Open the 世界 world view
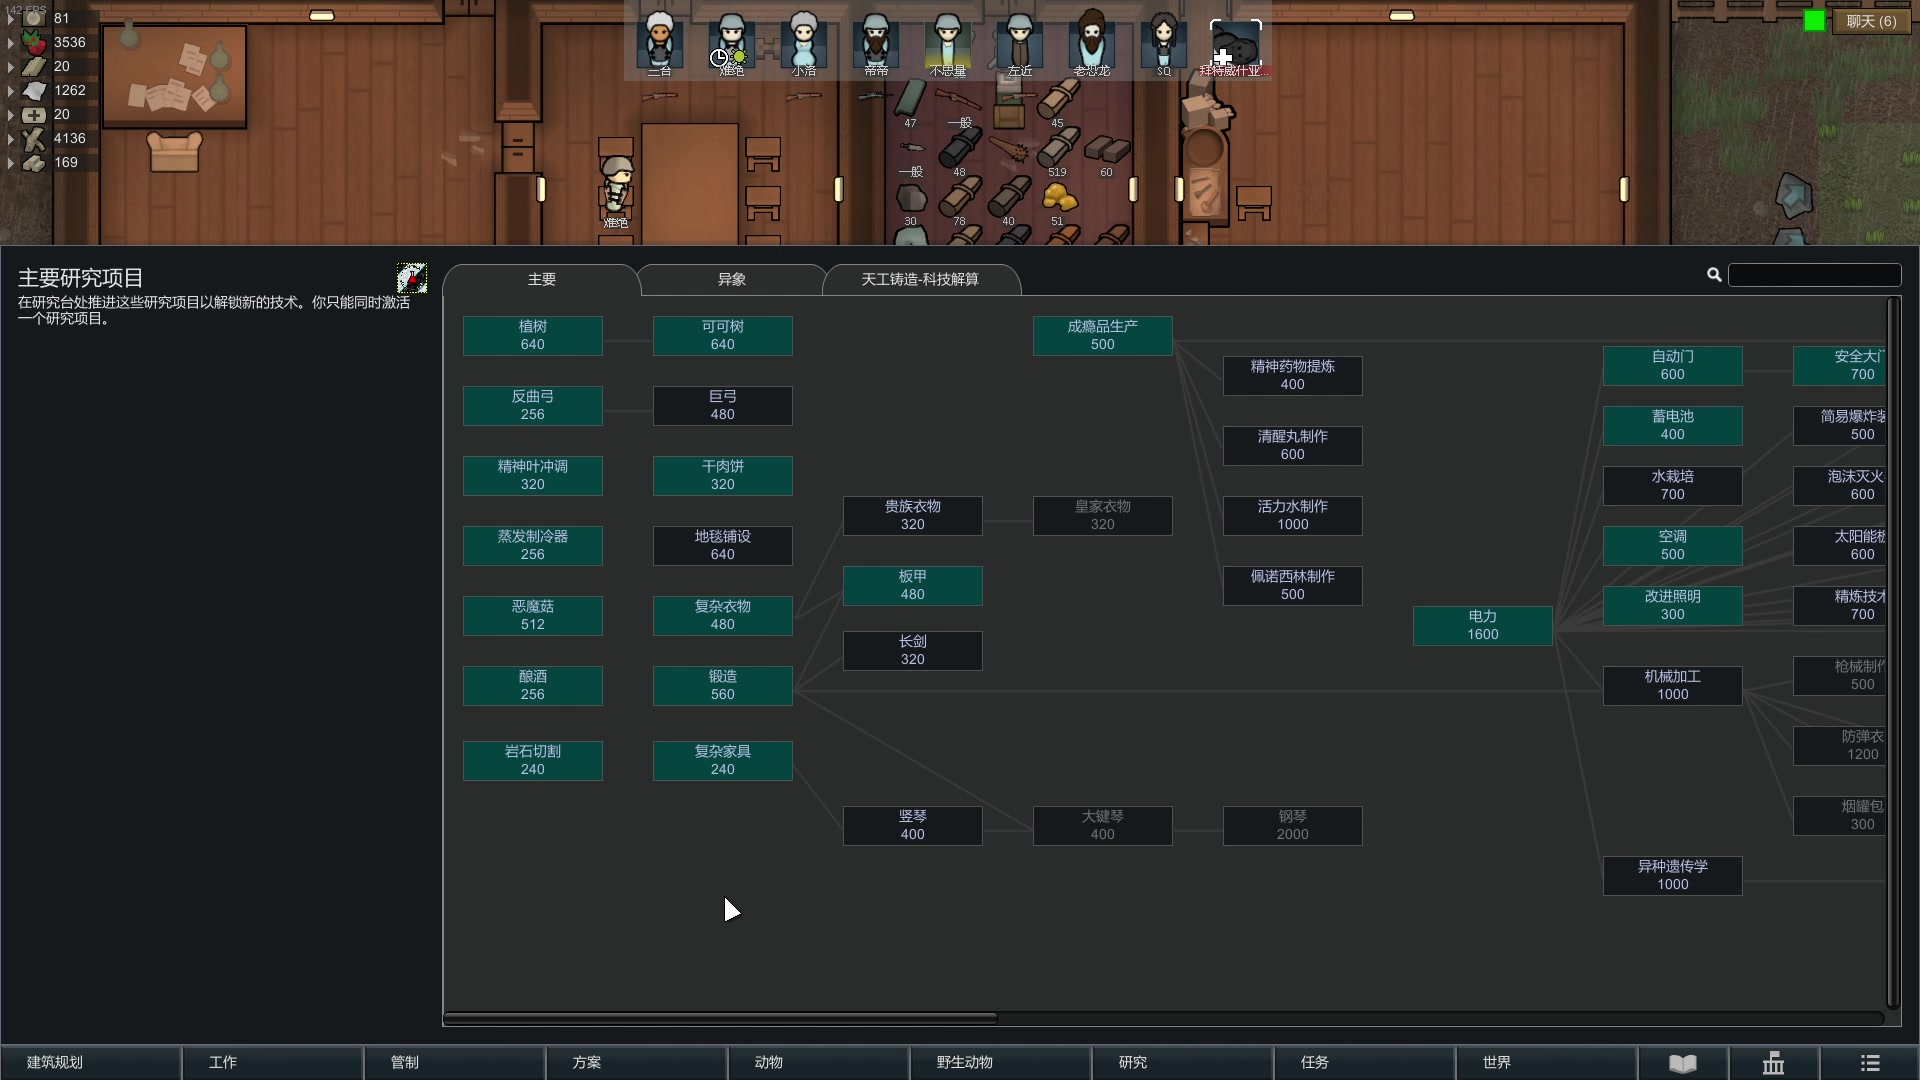 tap(1547, 1062)
